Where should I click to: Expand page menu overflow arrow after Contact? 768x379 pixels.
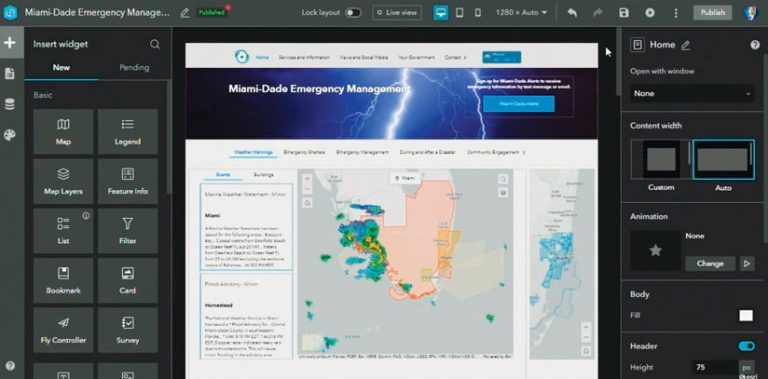[x=465, y=57]
